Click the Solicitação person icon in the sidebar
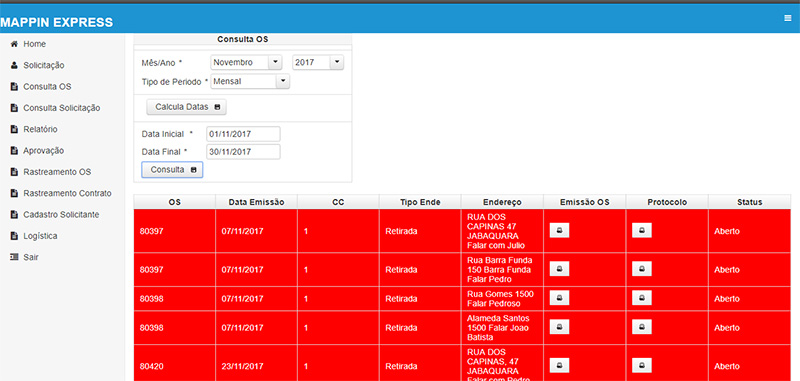Viewport: 800px width, 381px height. tap(14, 65)
